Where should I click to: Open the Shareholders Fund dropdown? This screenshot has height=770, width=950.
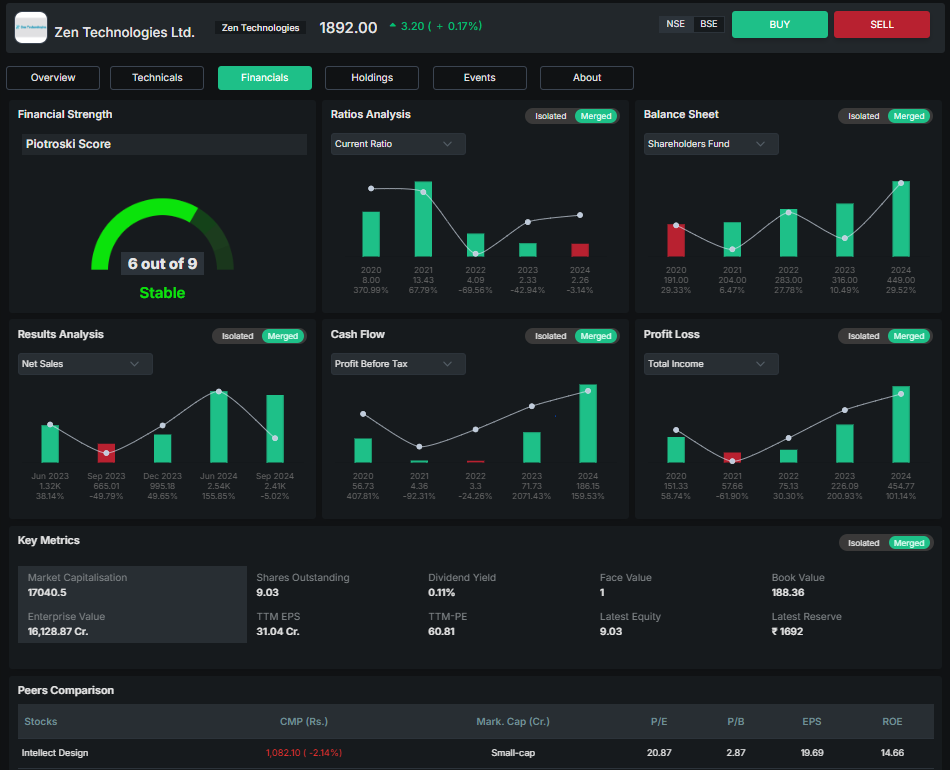pyautogui.click(x=711, y=144)
